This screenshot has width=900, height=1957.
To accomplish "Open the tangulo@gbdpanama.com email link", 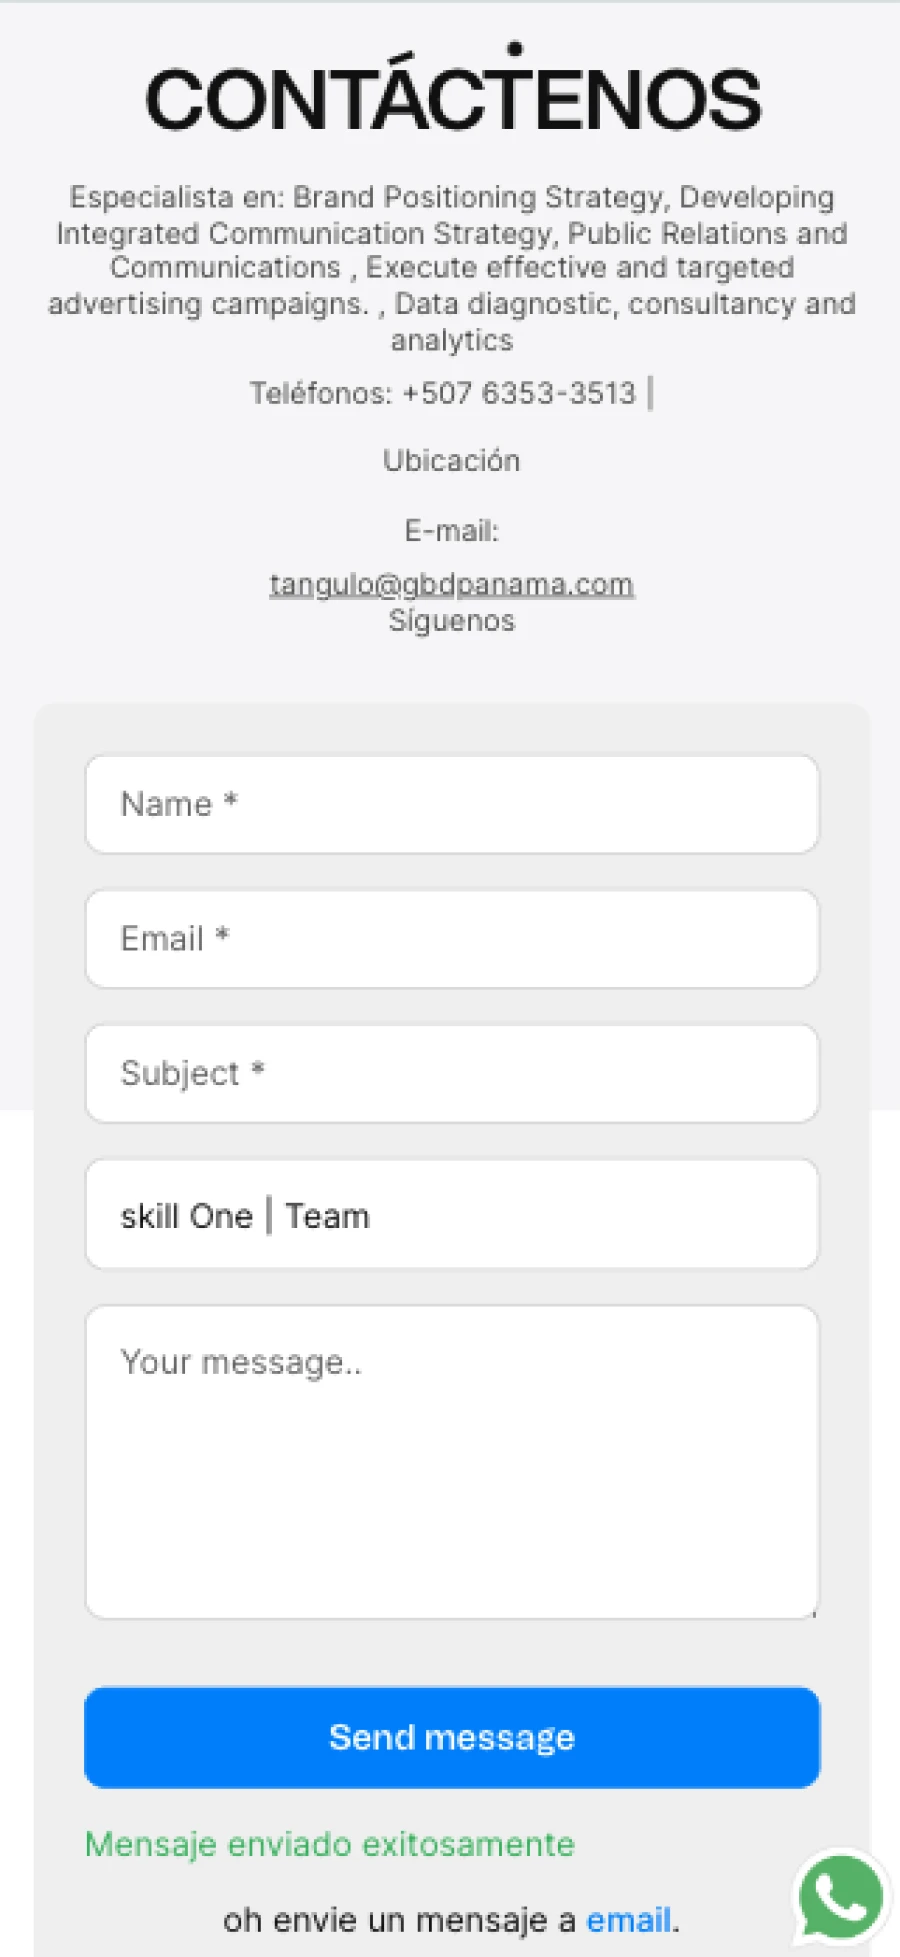I will point(452,584).
